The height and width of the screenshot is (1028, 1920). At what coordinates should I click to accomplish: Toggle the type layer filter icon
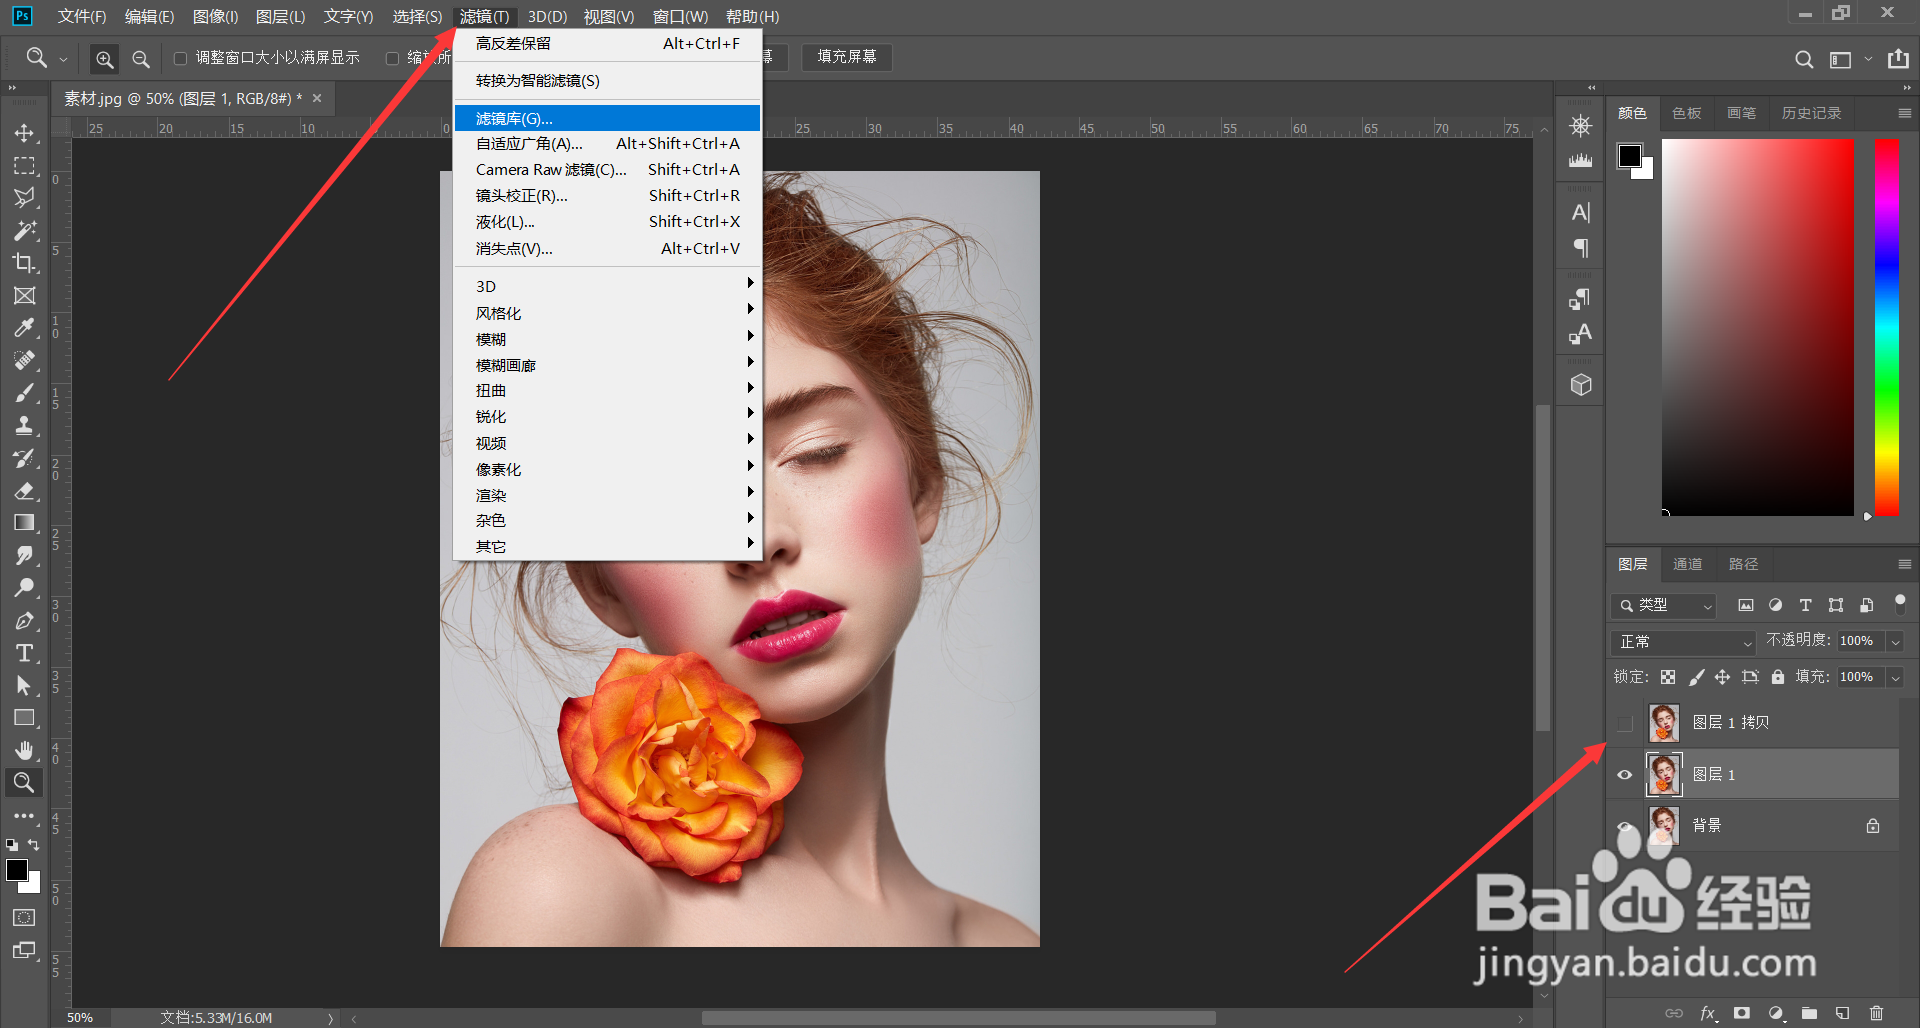1805,605
